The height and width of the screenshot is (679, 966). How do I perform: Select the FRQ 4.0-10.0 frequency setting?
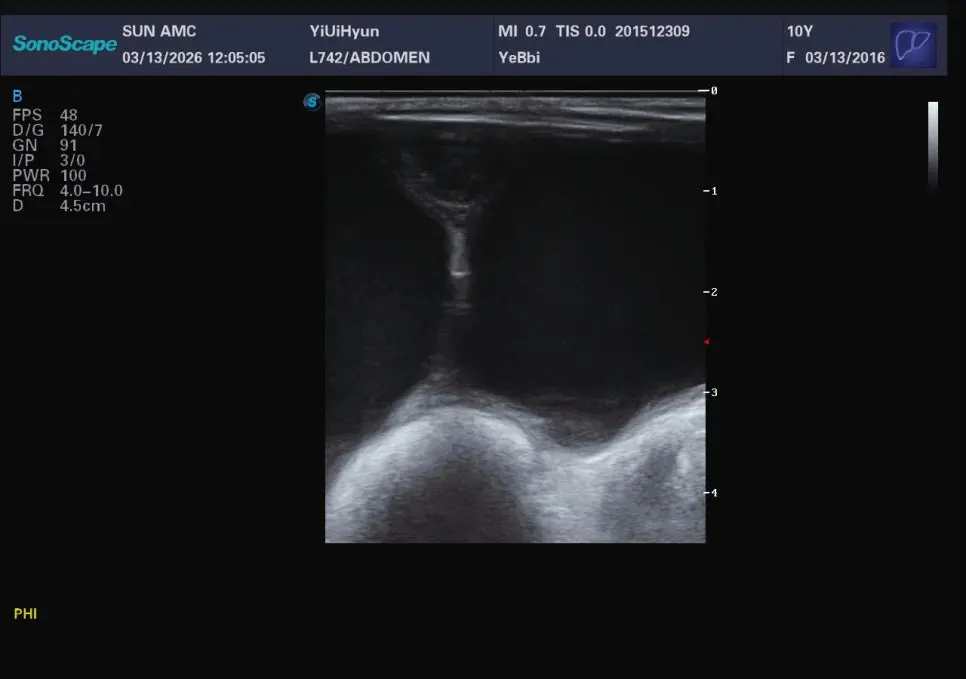(67, 191)
